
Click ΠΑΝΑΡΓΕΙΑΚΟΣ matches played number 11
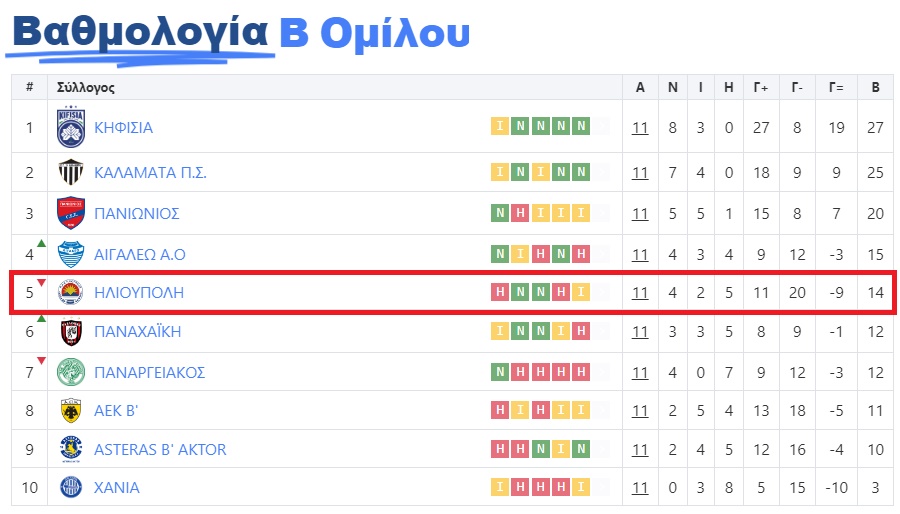pos(640,372)
